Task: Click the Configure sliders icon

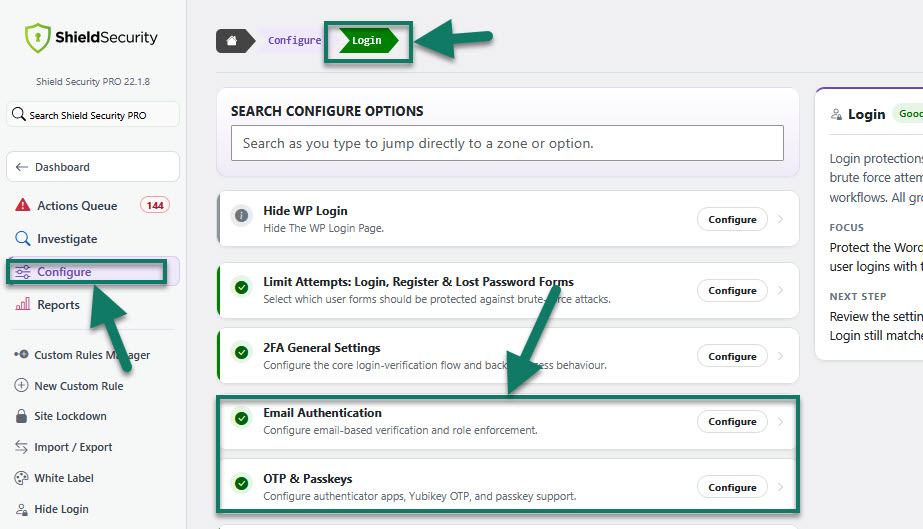Action: (22, 272)
